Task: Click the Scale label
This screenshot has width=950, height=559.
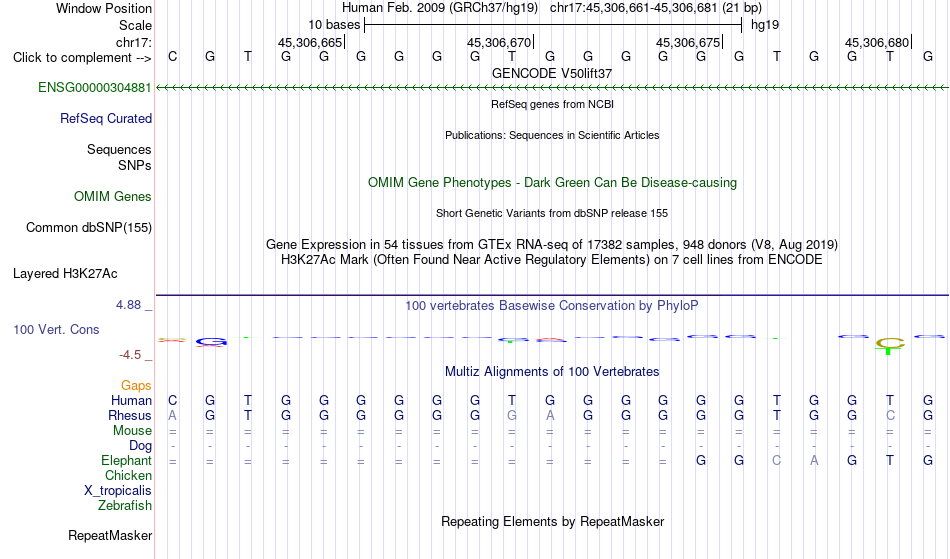Action: (135, 25)
